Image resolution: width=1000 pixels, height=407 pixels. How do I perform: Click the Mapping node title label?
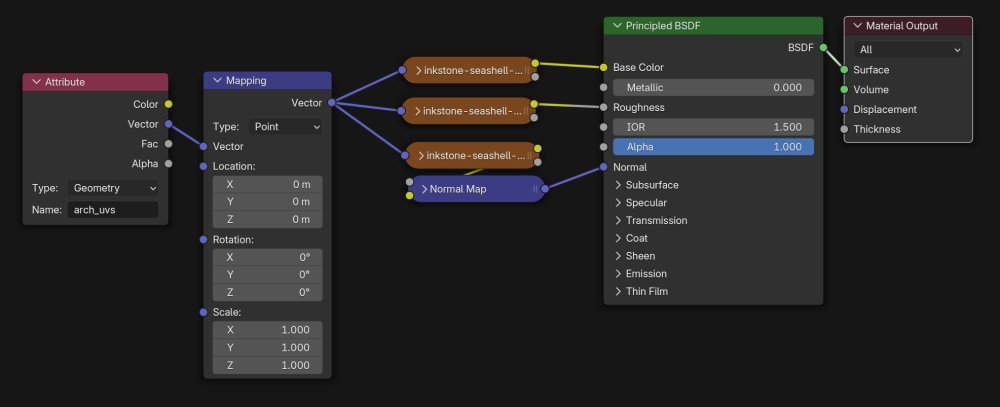coord(246,80)
